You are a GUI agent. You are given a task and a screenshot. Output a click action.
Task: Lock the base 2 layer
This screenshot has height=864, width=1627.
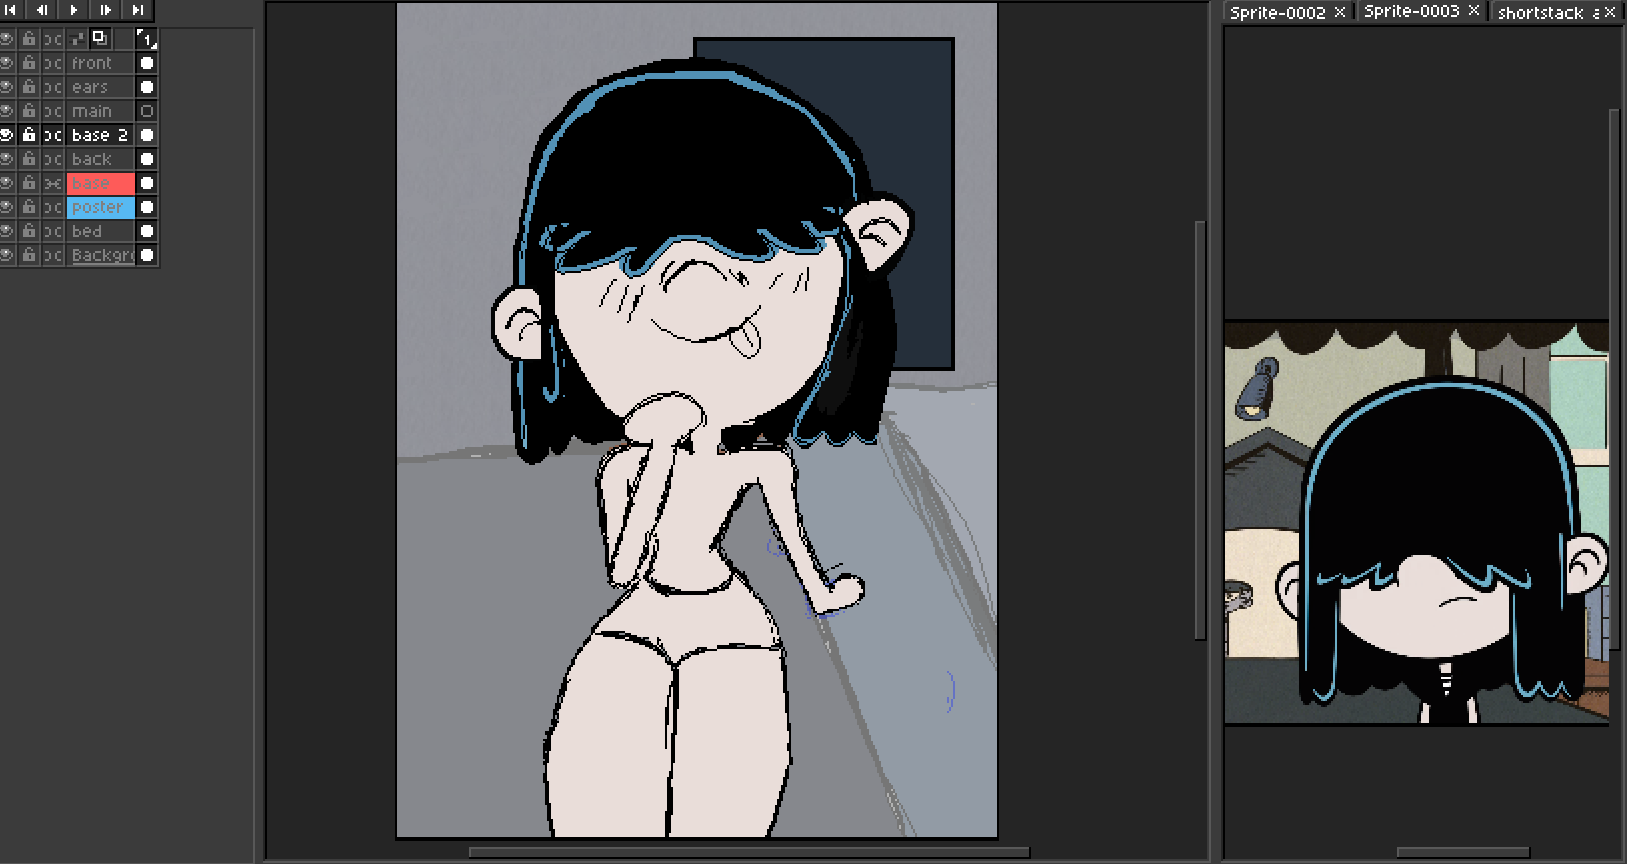pyautogui.click(x=29, y=135)
